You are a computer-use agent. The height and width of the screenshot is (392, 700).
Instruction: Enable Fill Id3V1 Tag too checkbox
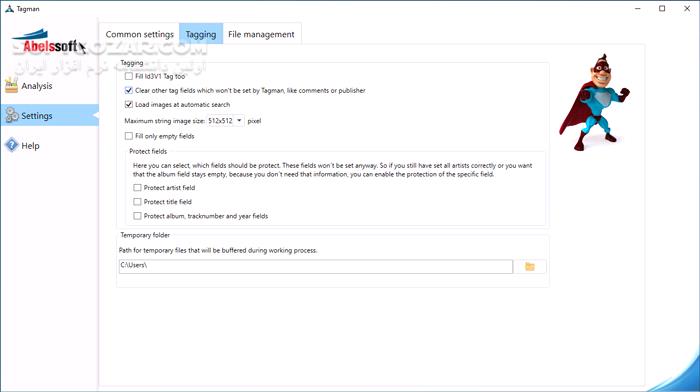[129, 76]
